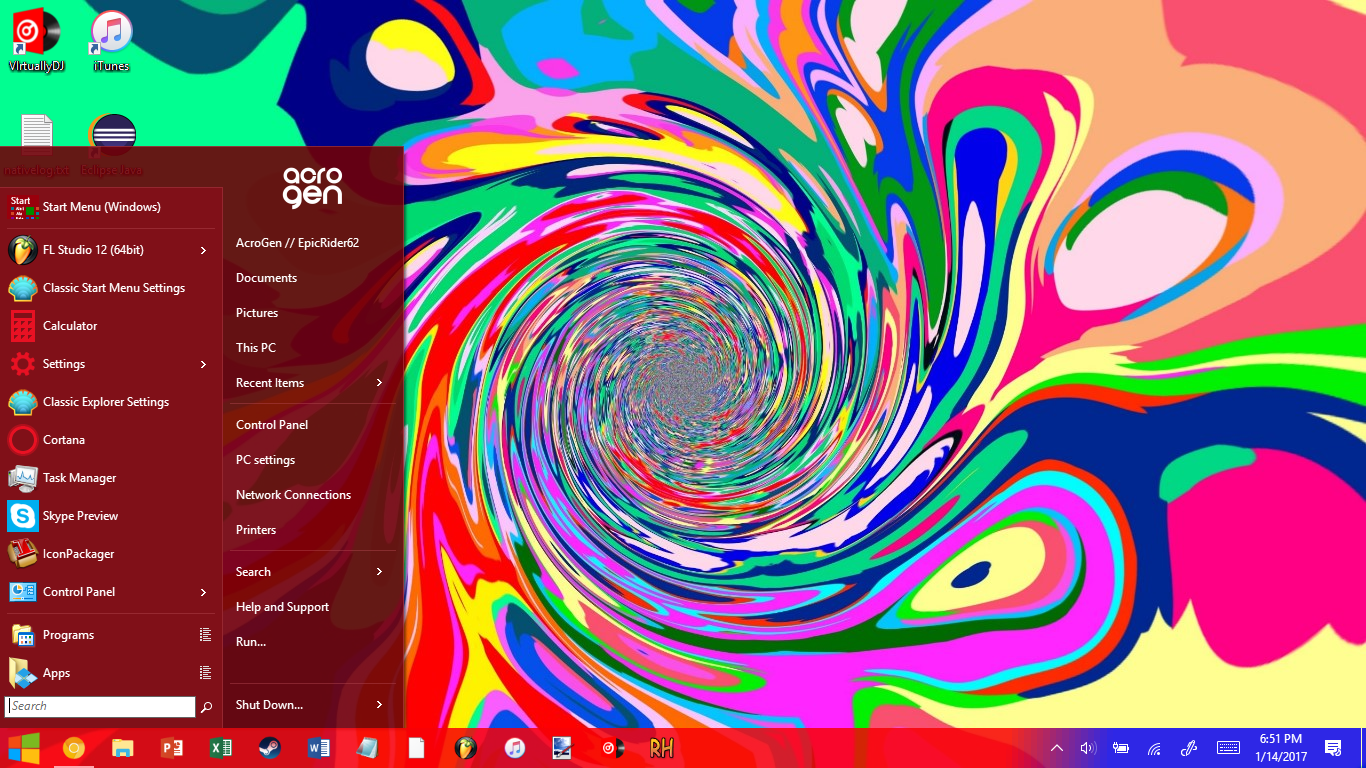Launch Skype Preview
Viewport: 1366px width, 768px height.
click(x=110, y=516)
